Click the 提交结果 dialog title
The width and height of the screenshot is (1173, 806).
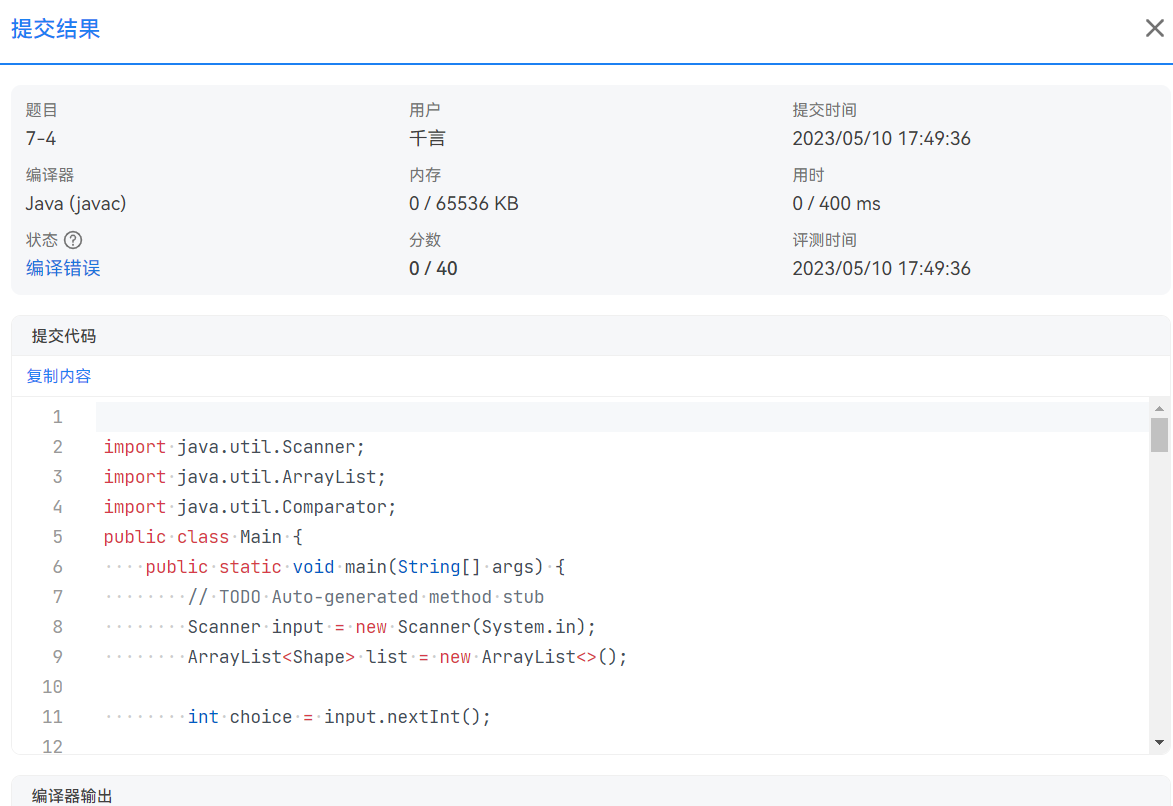tap(56, 28)
